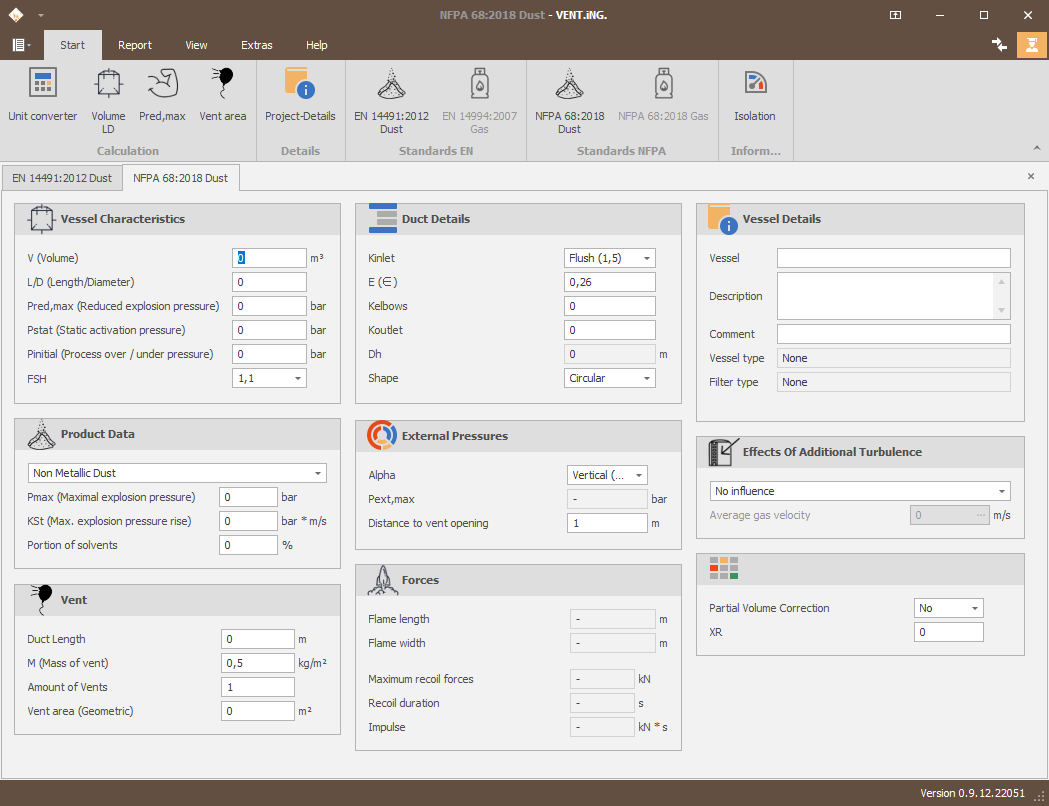Open the FSH value dropdown
Screen dimensions: 1049x806
tap(298, 379)
